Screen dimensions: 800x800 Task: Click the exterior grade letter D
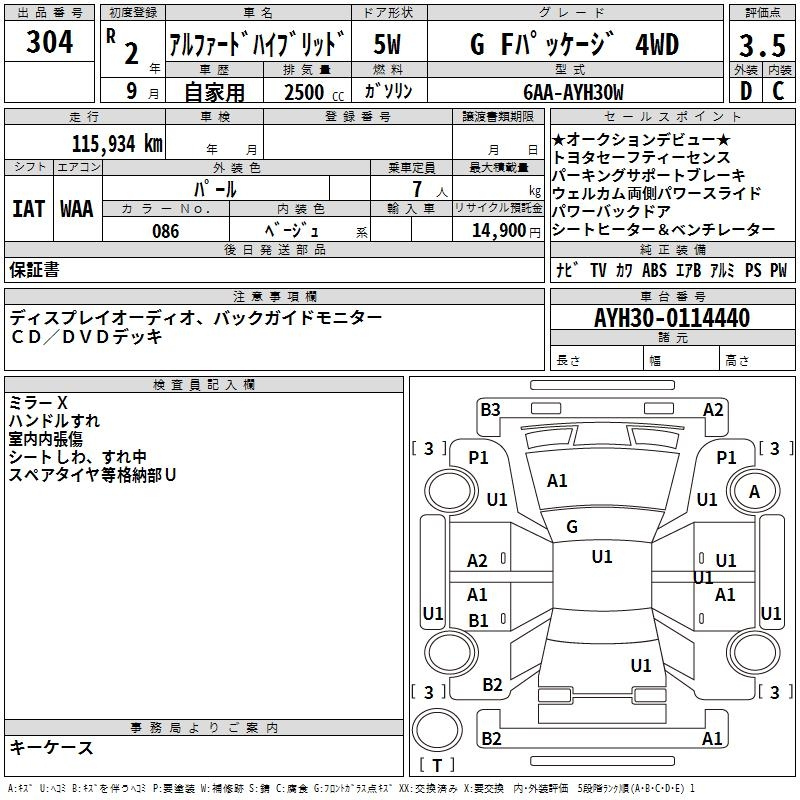pyautogui.click(x=746, y=91)
